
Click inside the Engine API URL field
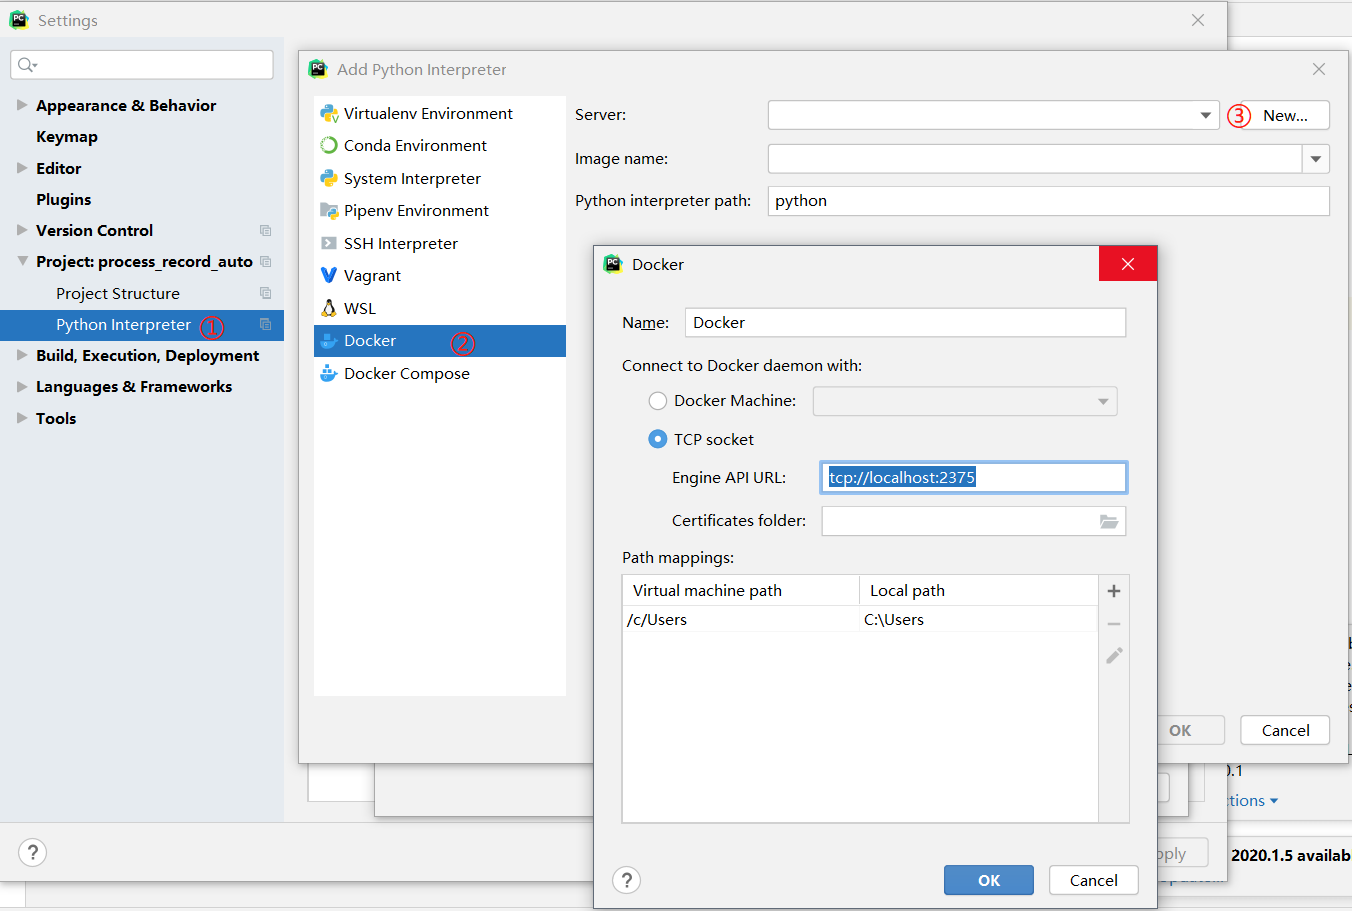973,477
